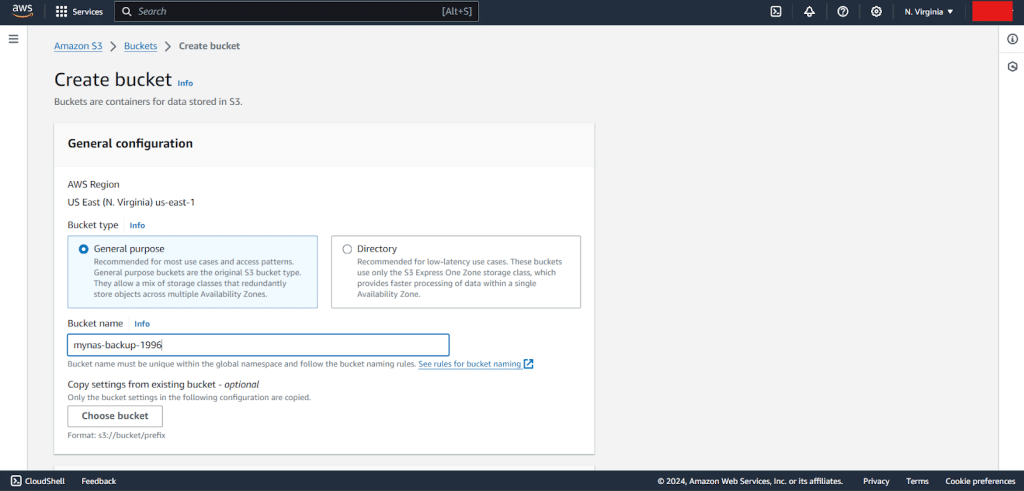Open See rules for bucket naming link
1024x491 pixels.
[470, 364]
